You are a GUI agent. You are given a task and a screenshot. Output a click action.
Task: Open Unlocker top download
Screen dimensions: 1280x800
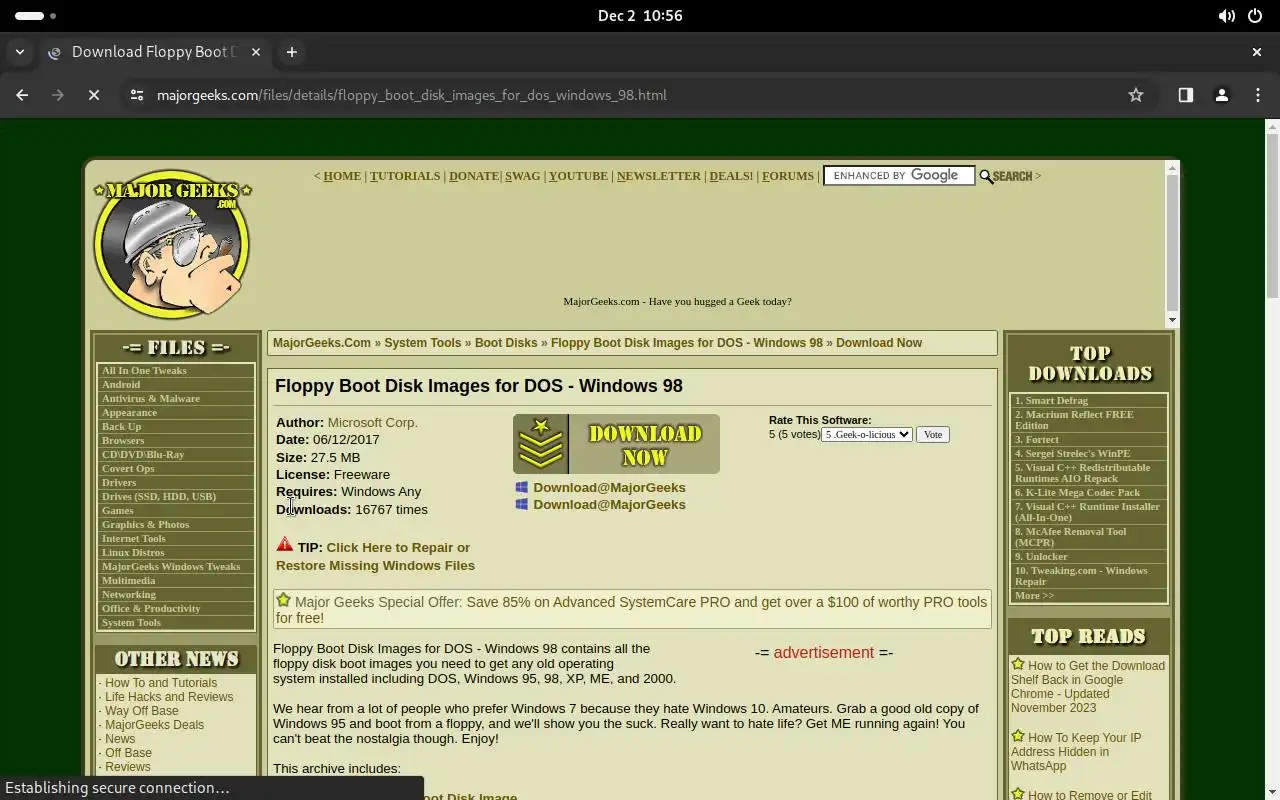(1042, 557)
